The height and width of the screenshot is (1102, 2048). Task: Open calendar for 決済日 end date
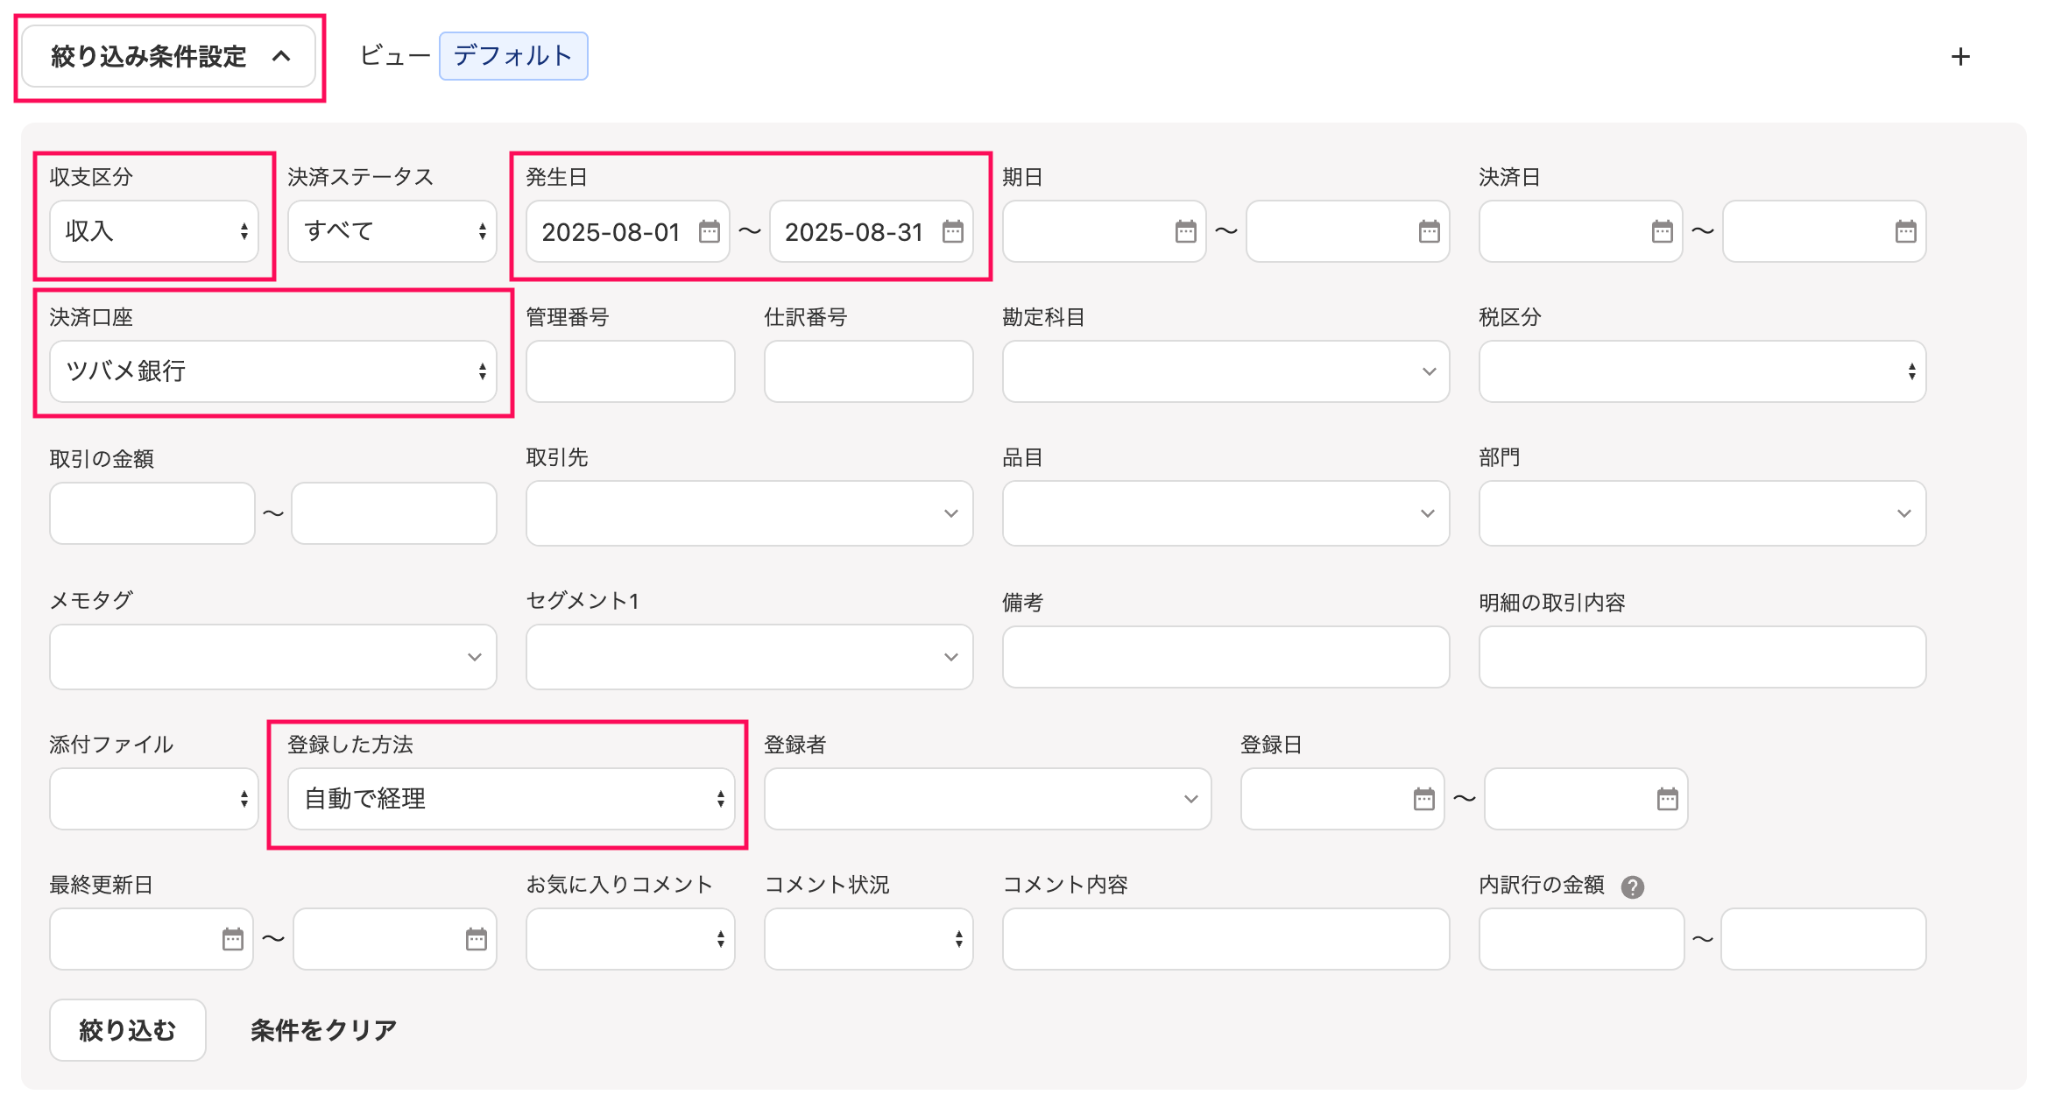pos(1906,232)
